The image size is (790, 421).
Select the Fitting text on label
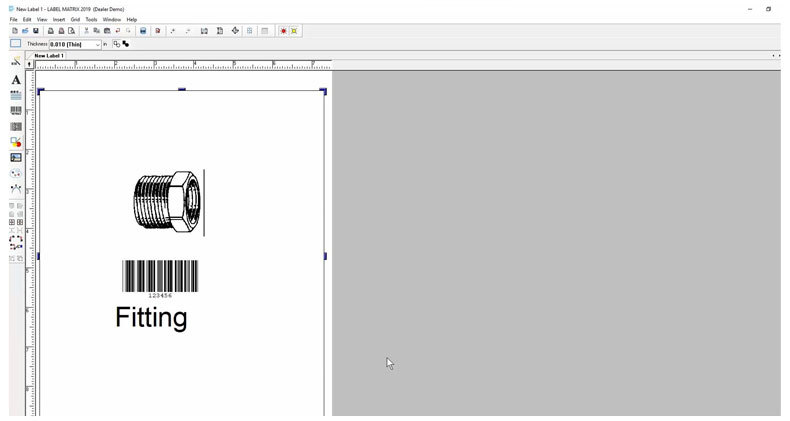[x=151, y=318]
